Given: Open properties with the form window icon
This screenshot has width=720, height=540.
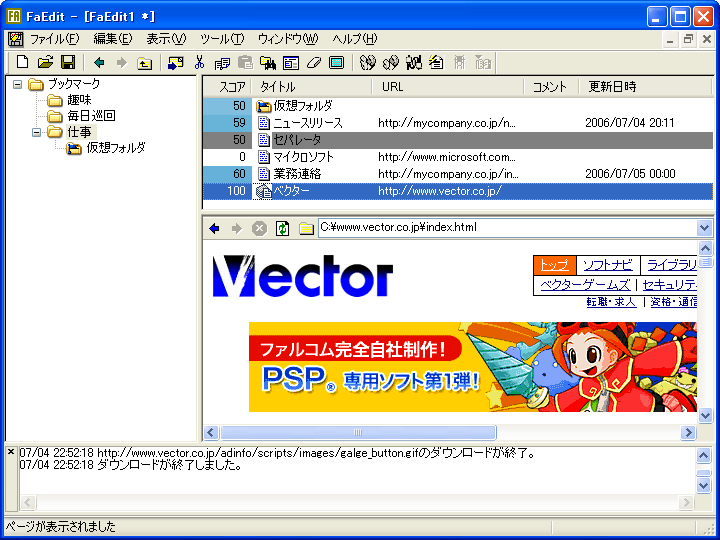Looking at the screenshot, I should [x=291, y=62].
